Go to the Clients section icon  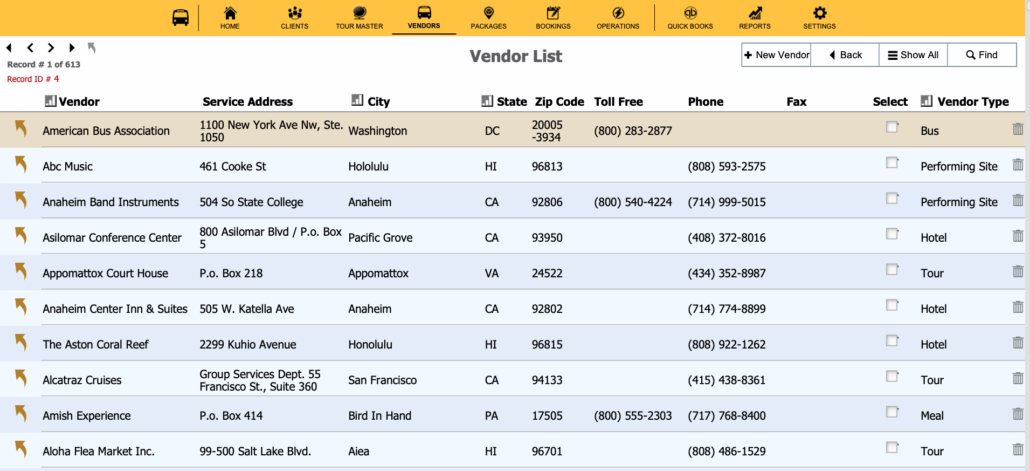(x=295, y=13)
